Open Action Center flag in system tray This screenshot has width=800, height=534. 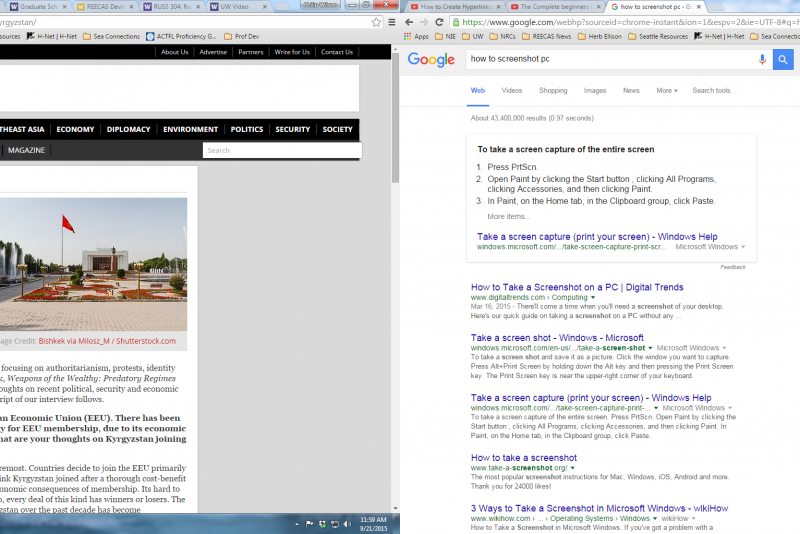click(309, 524)
